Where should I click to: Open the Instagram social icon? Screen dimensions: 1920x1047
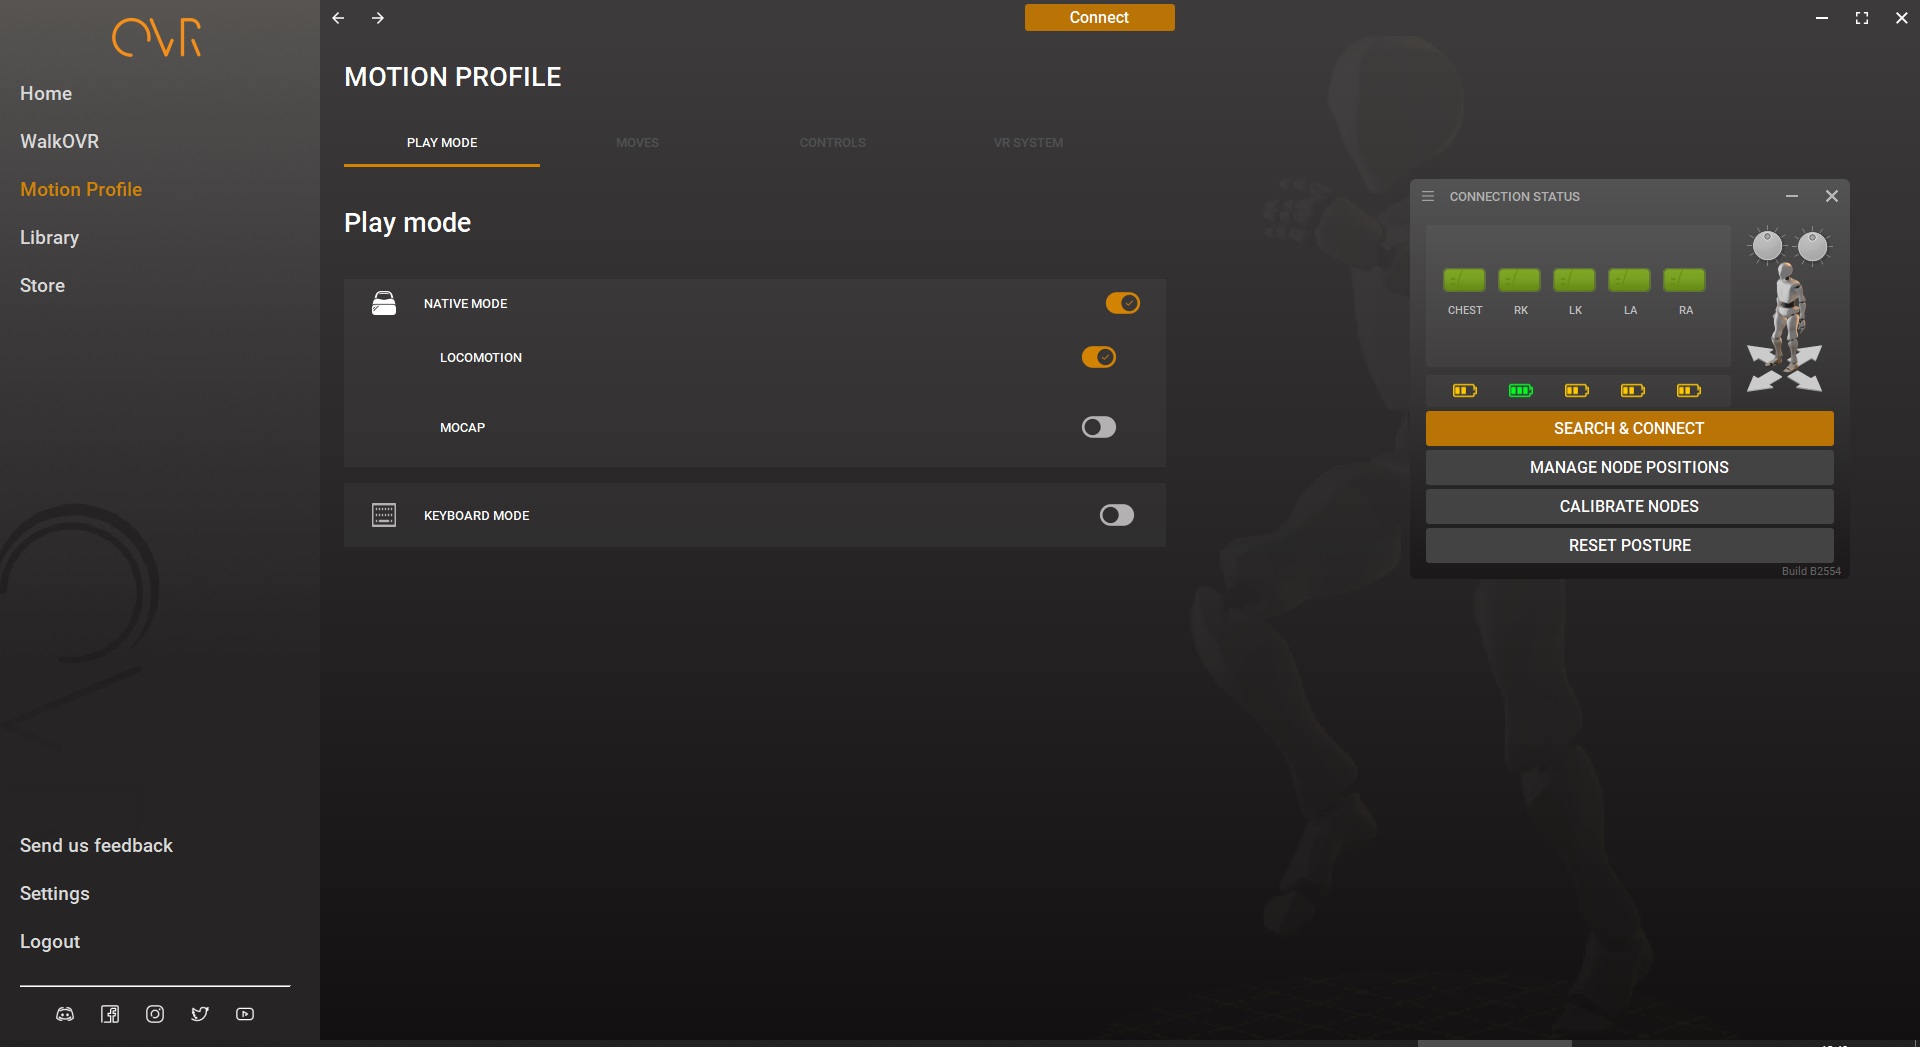pyautogui.click(x=155, y=1014)
